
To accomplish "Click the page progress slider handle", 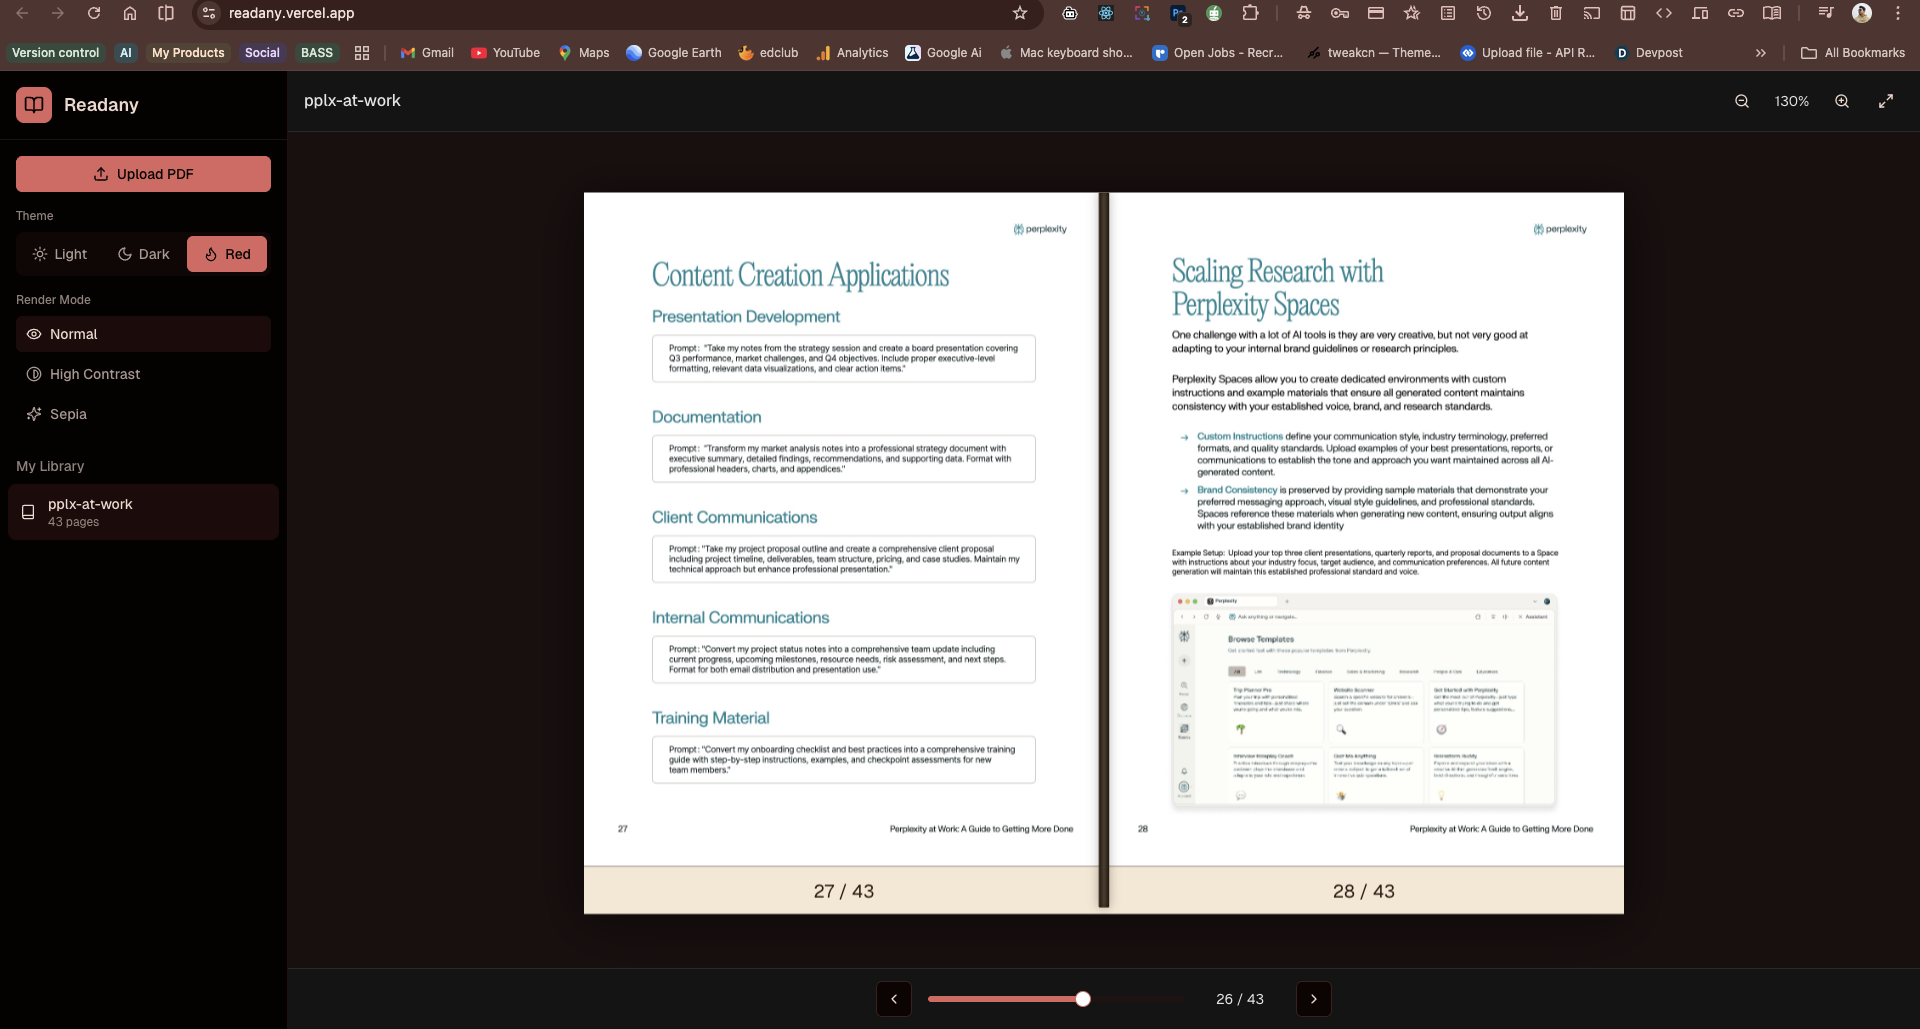I will coord(1083,999).
